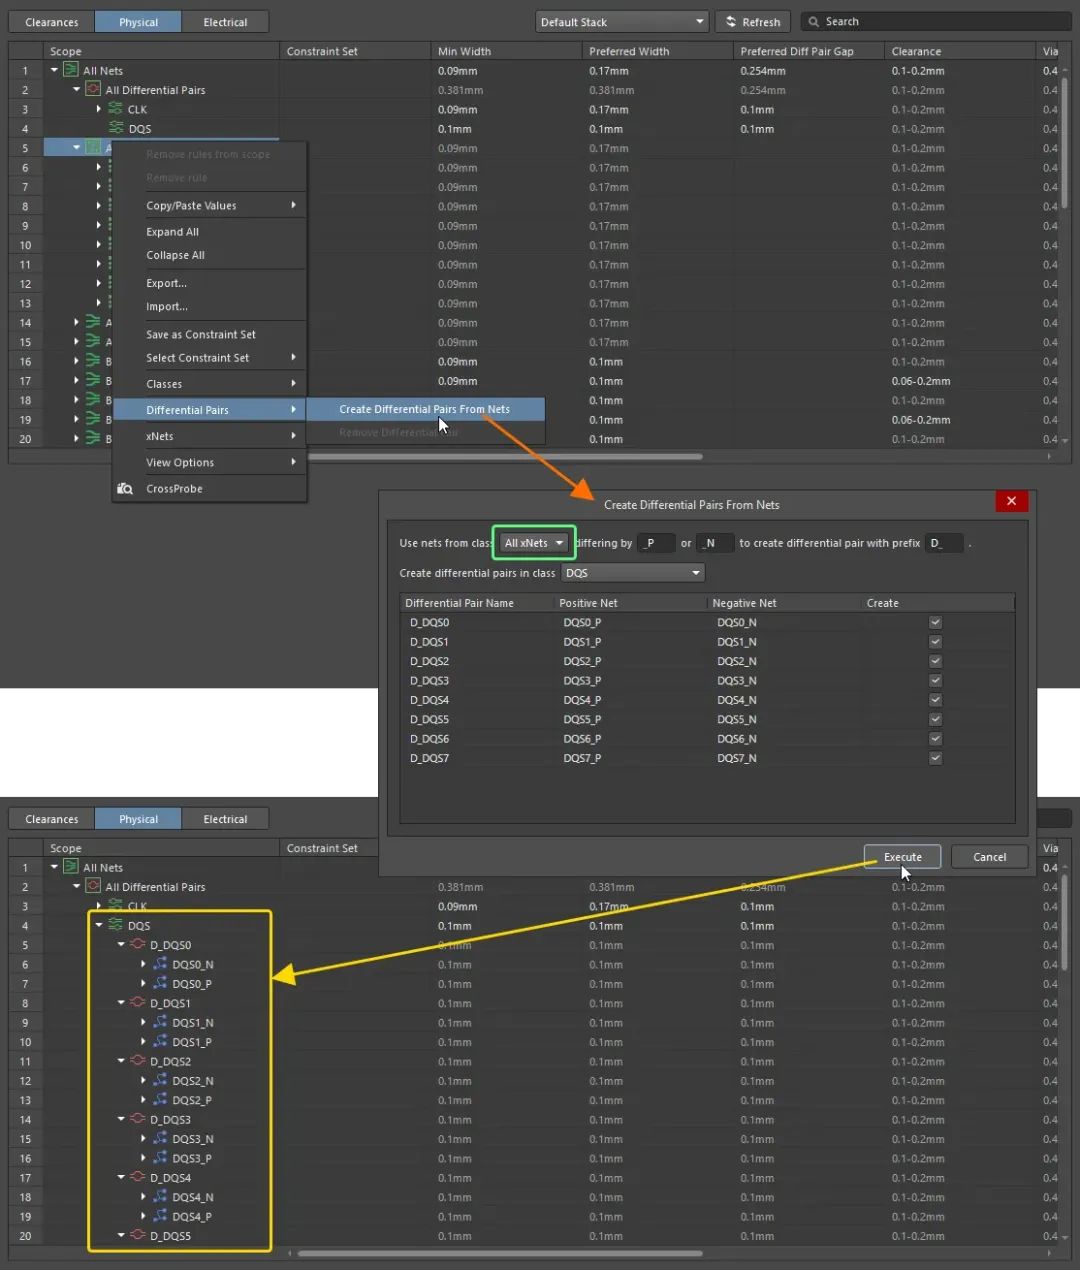Click the DQS0_N net icon
1080x1270 pixels.
160,964
